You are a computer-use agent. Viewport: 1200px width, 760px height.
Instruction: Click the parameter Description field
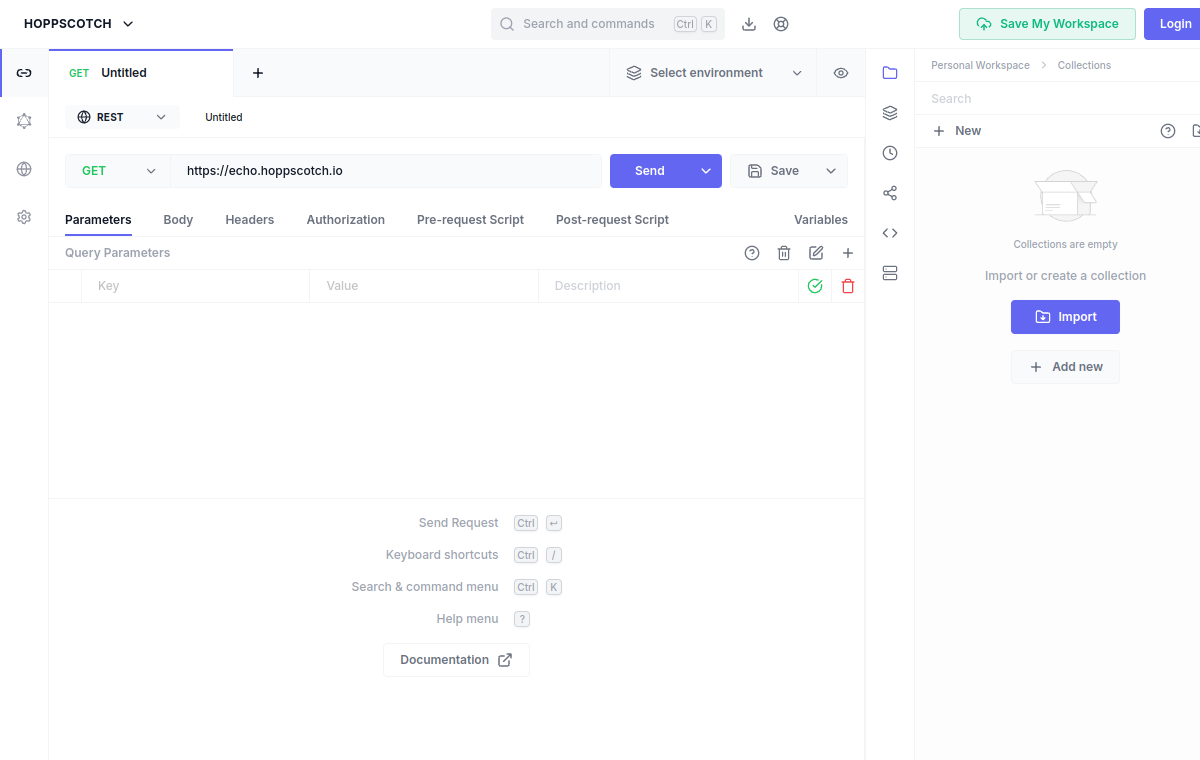pyautogui.click(x=668, y=286)
